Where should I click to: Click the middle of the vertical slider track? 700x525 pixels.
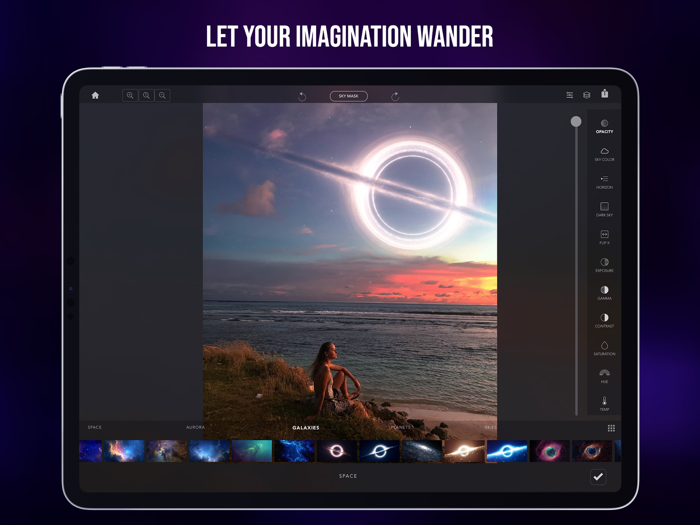click(x=576, y=268)
